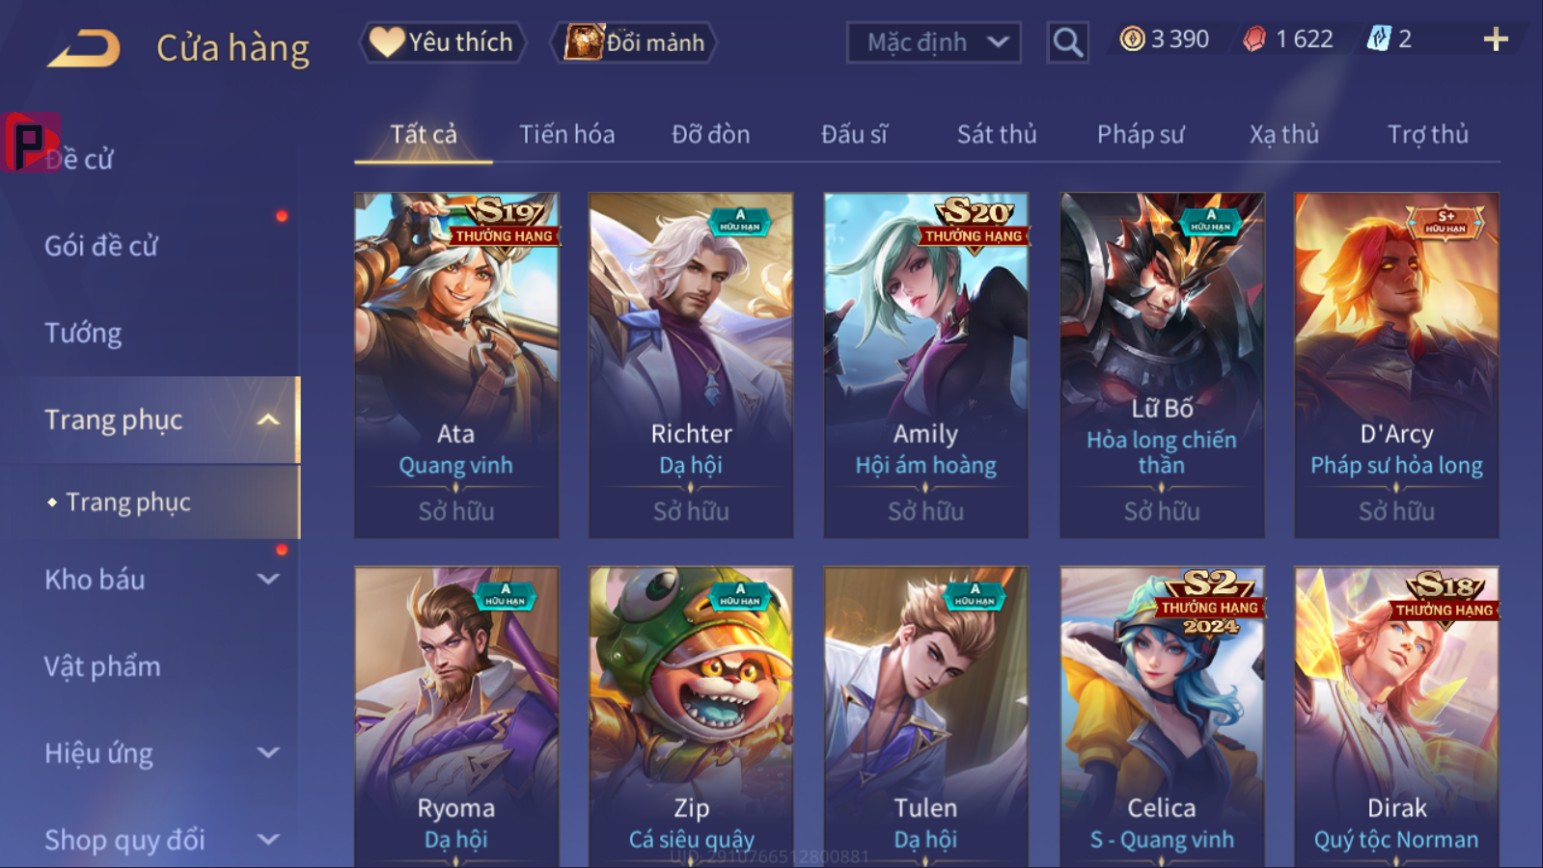Open the search magnifier icon
This screenshot has height=868, width=1543.
[x=1067, y=42]
